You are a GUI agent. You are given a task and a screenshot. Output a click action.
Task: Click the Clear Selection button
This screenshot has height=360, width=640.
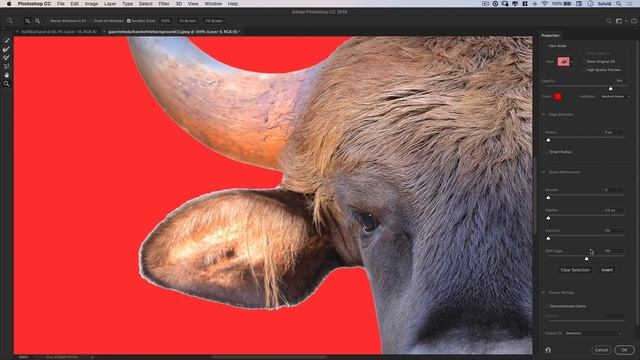[575, 270]
